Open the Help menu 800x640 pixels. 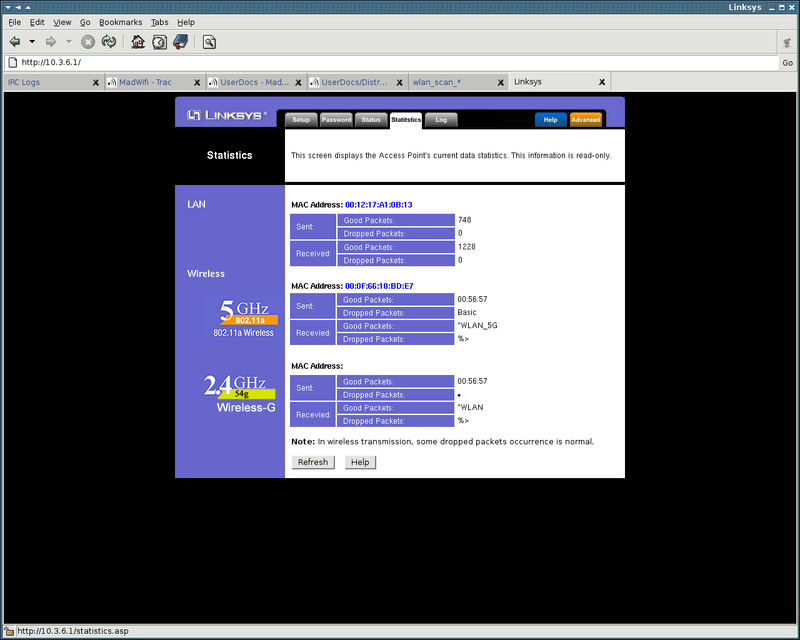[x=186, y=22]
